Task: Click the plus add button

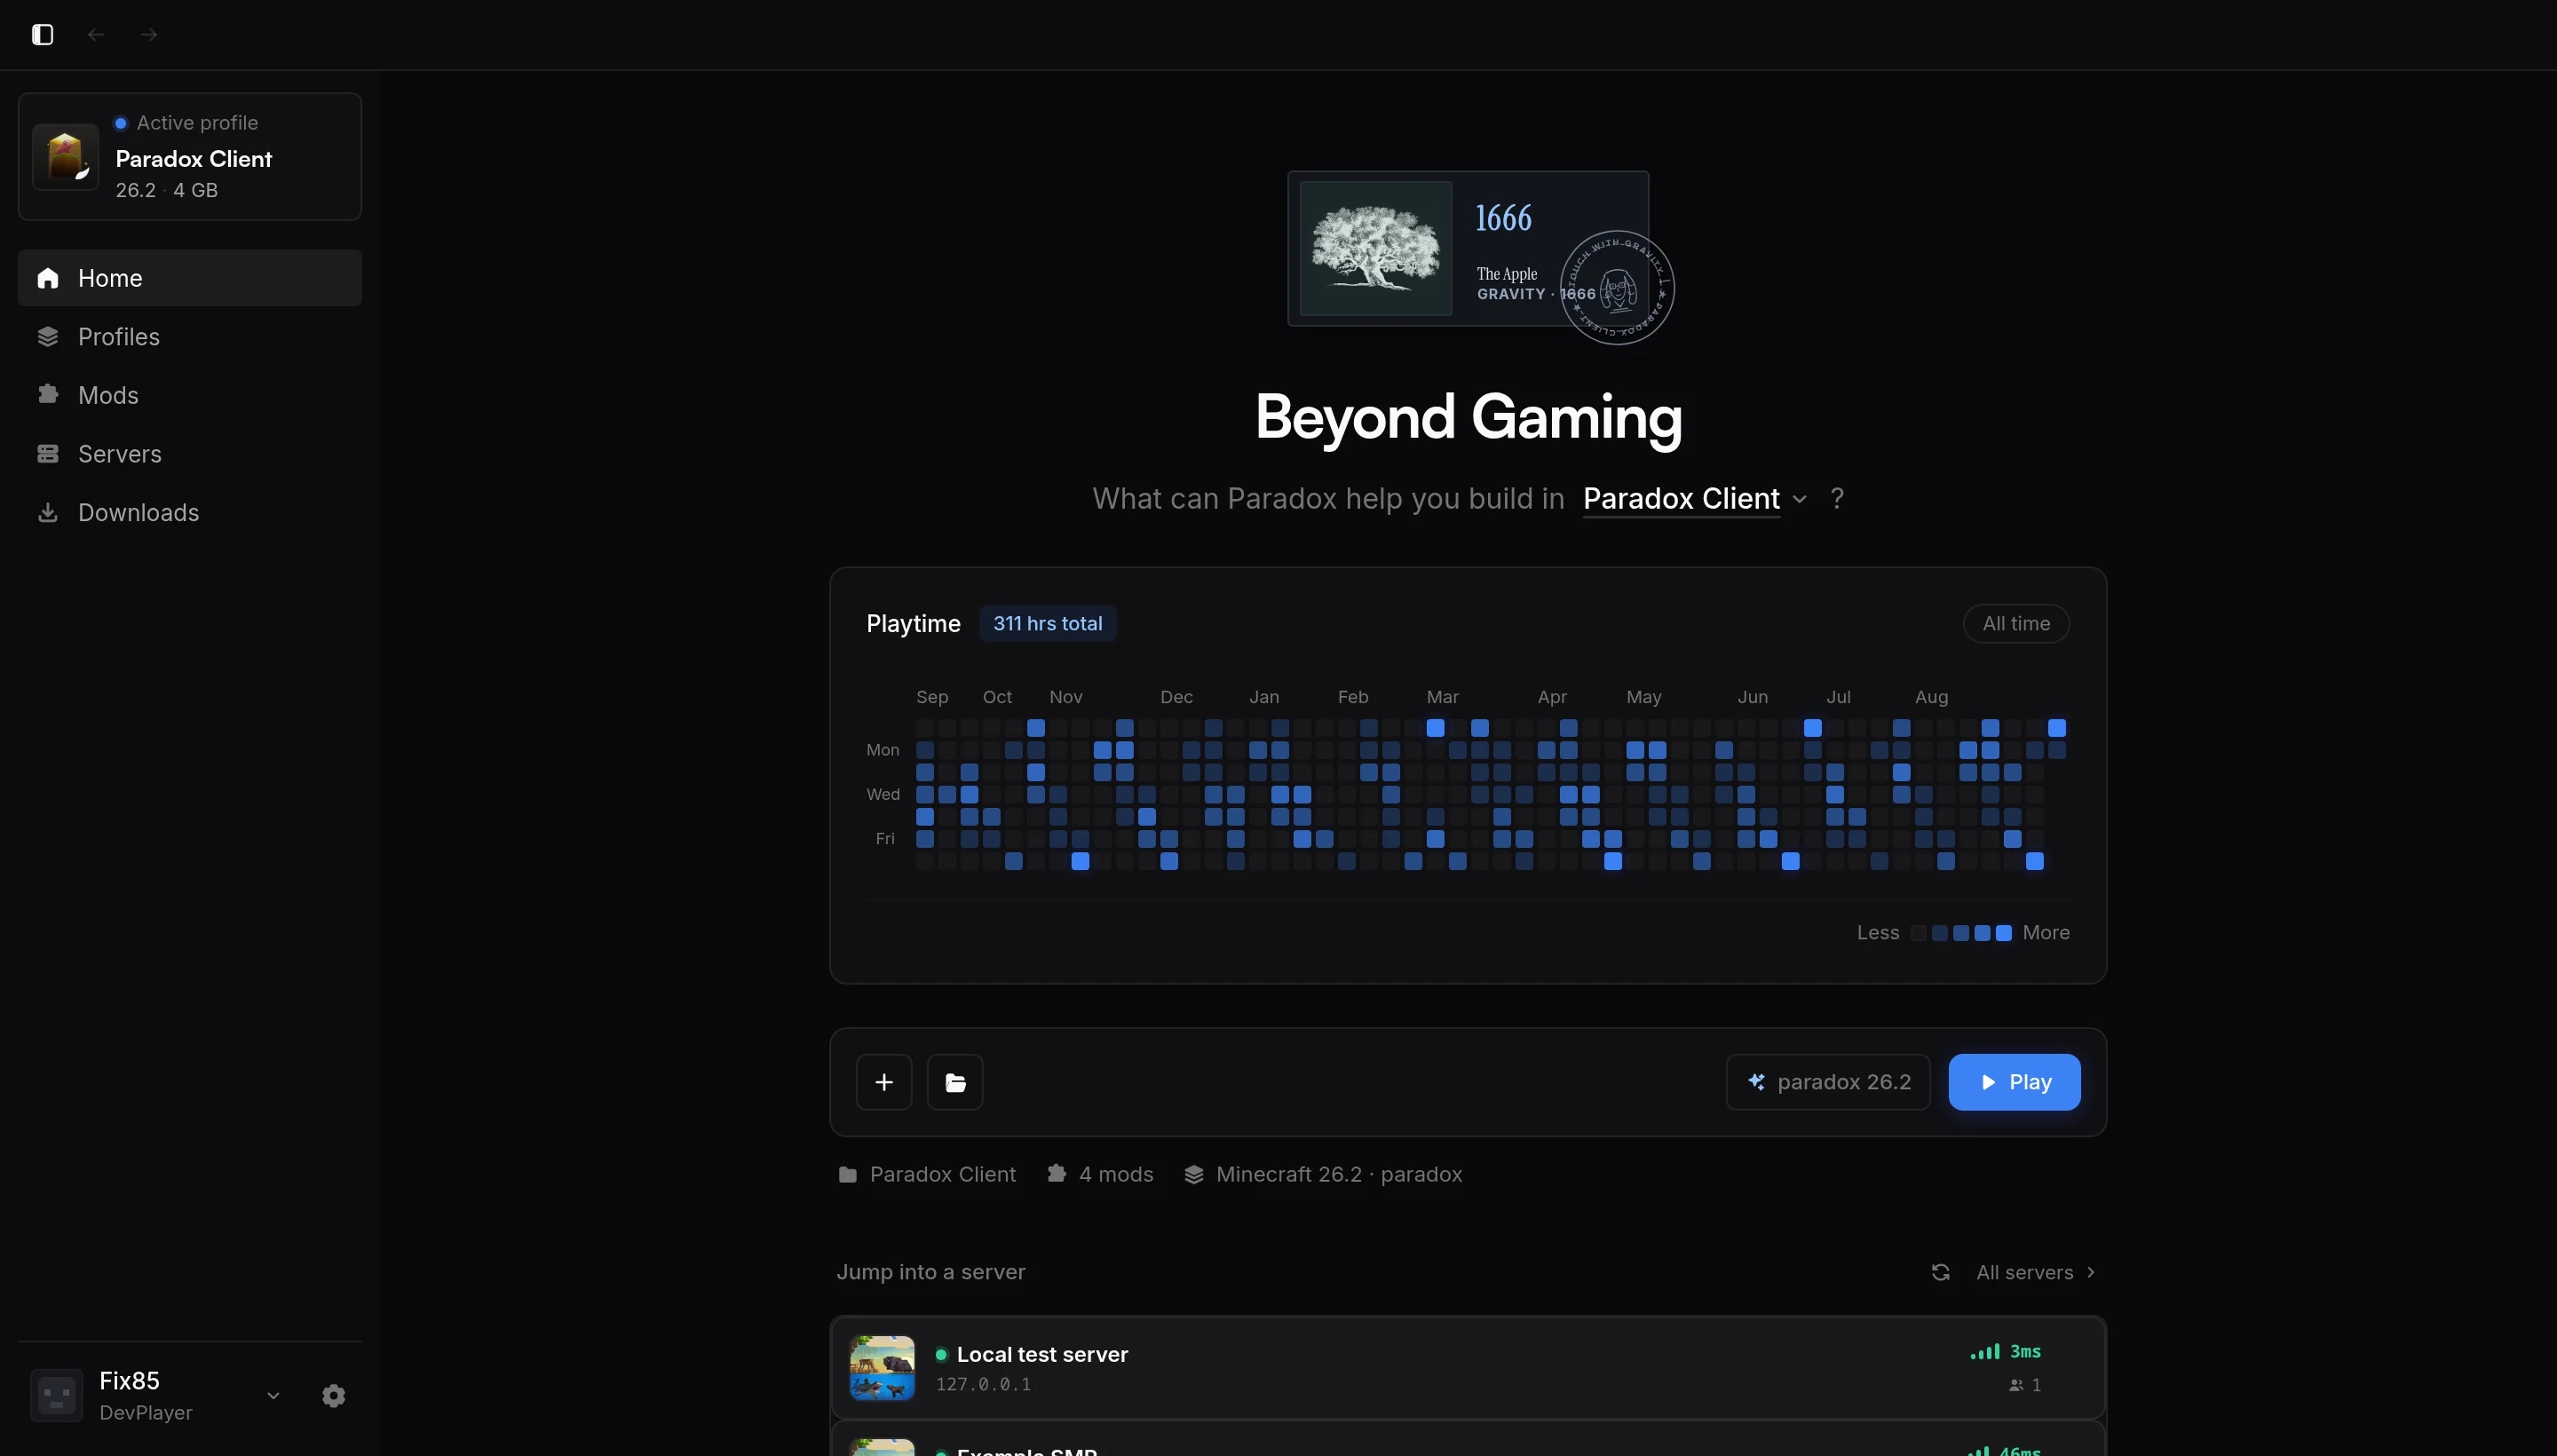Action: (884, 1082)
